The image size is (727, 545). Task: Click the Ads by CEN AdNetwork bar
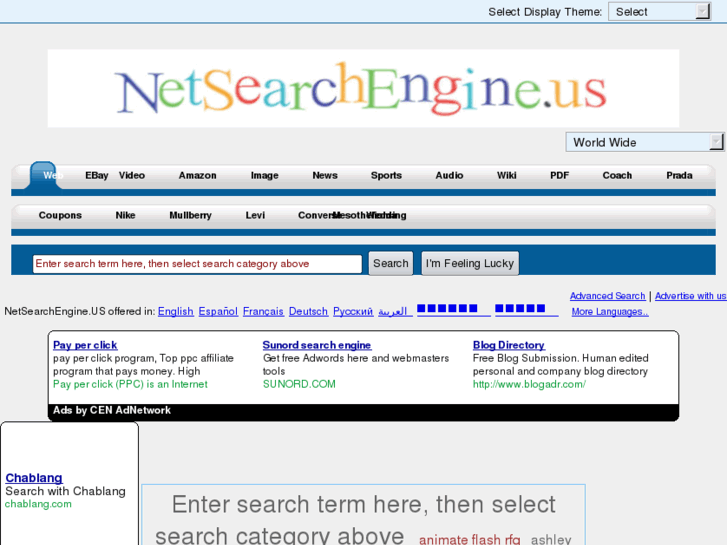tap(364, 410)
